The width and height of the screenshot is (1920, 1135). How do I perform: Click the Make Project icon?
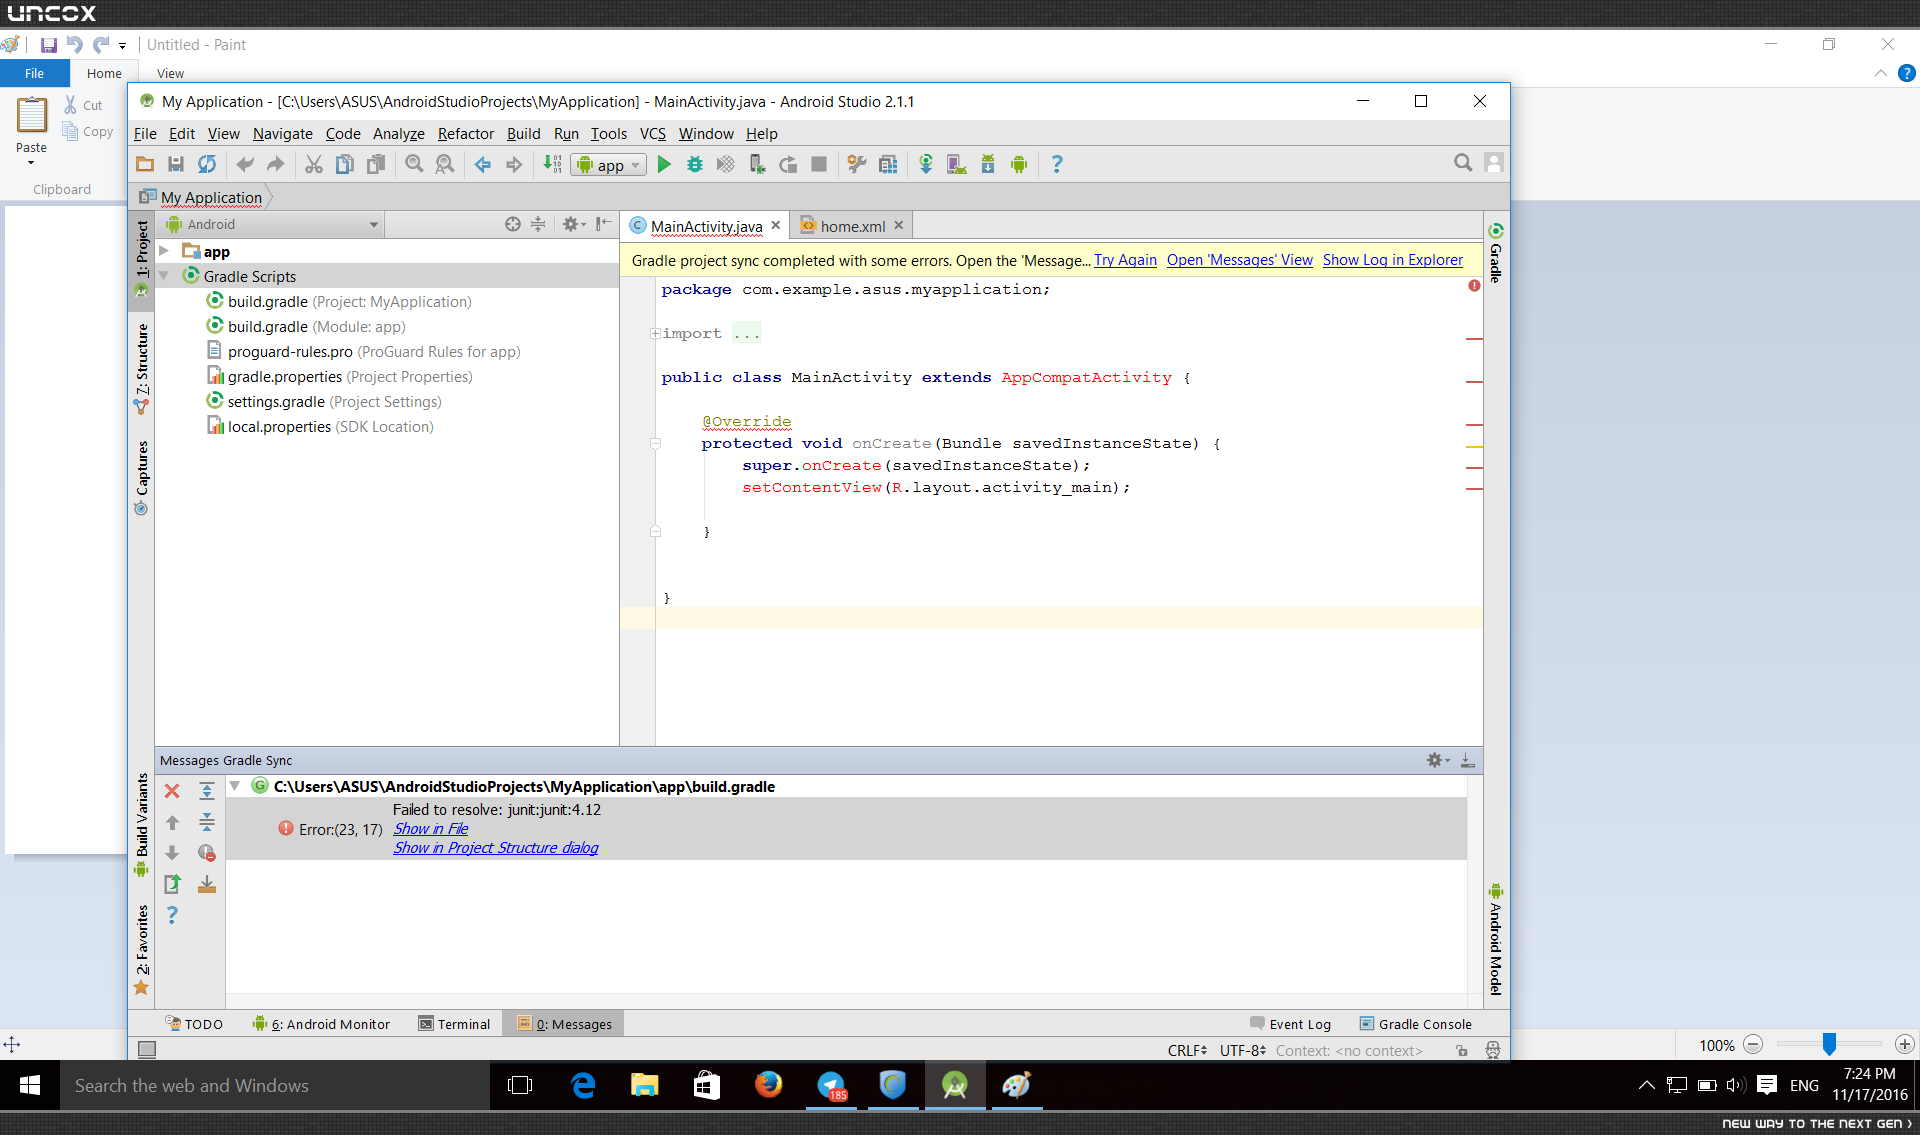click(552, 165)
